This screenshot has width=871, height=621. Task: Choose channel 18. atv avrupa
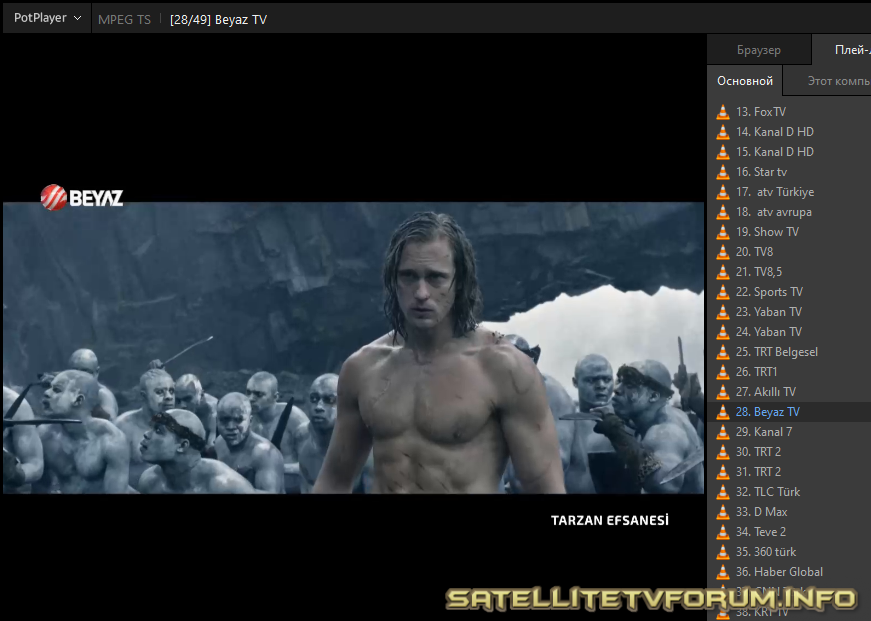789,212
